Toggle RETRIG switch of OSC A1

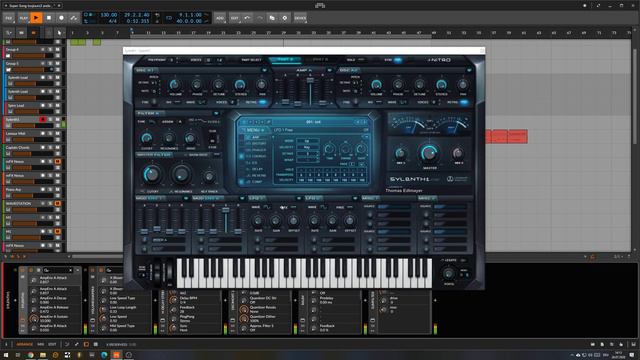click(263, 102)
